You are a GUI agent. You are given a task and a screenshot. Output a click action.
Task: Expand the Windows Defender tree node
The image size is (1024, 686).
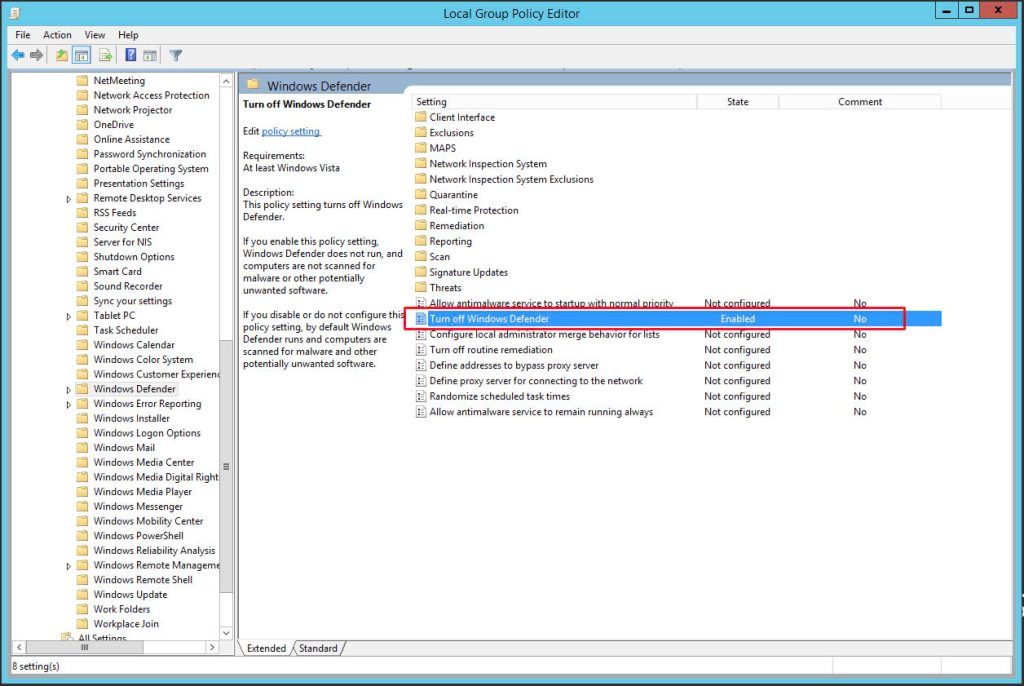click(x=69, y=389)
